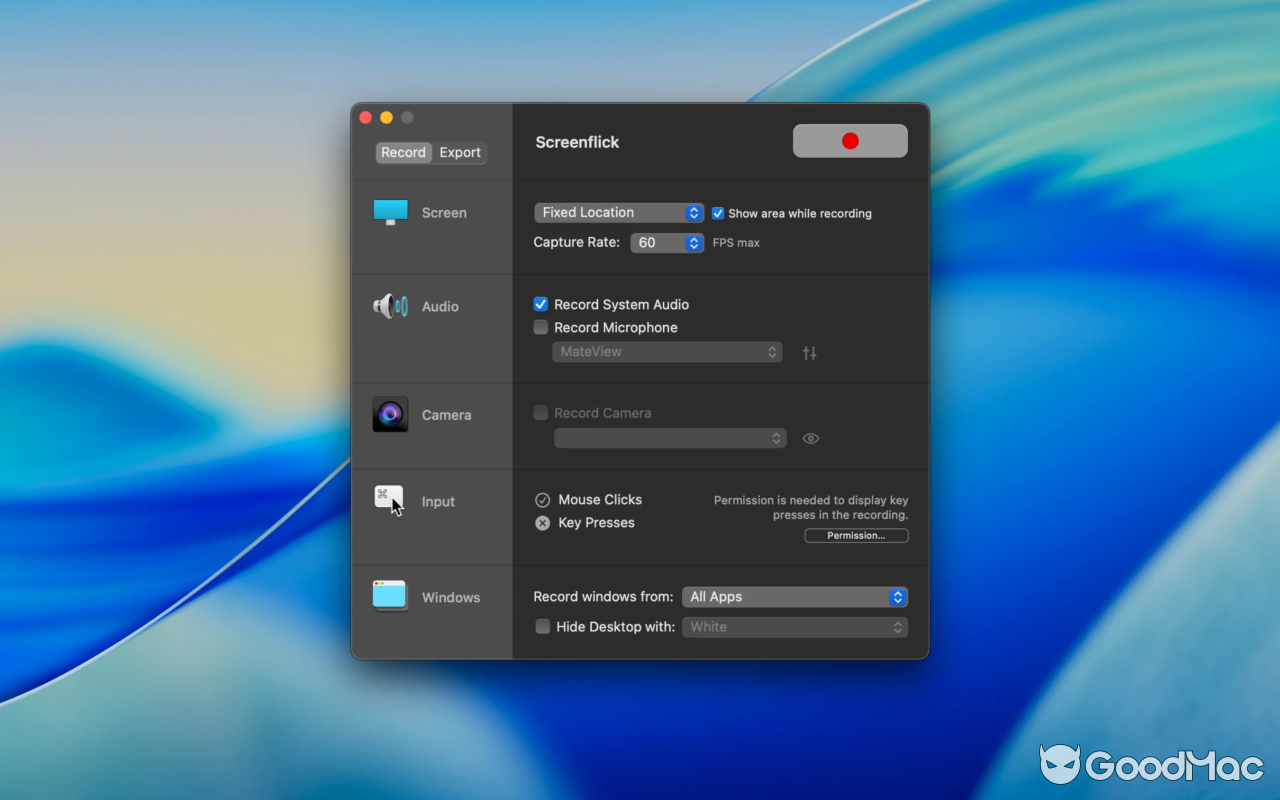Expand Capture Rate 60 FPS dropdown
1280x800 pixels.
pos(667,243)
